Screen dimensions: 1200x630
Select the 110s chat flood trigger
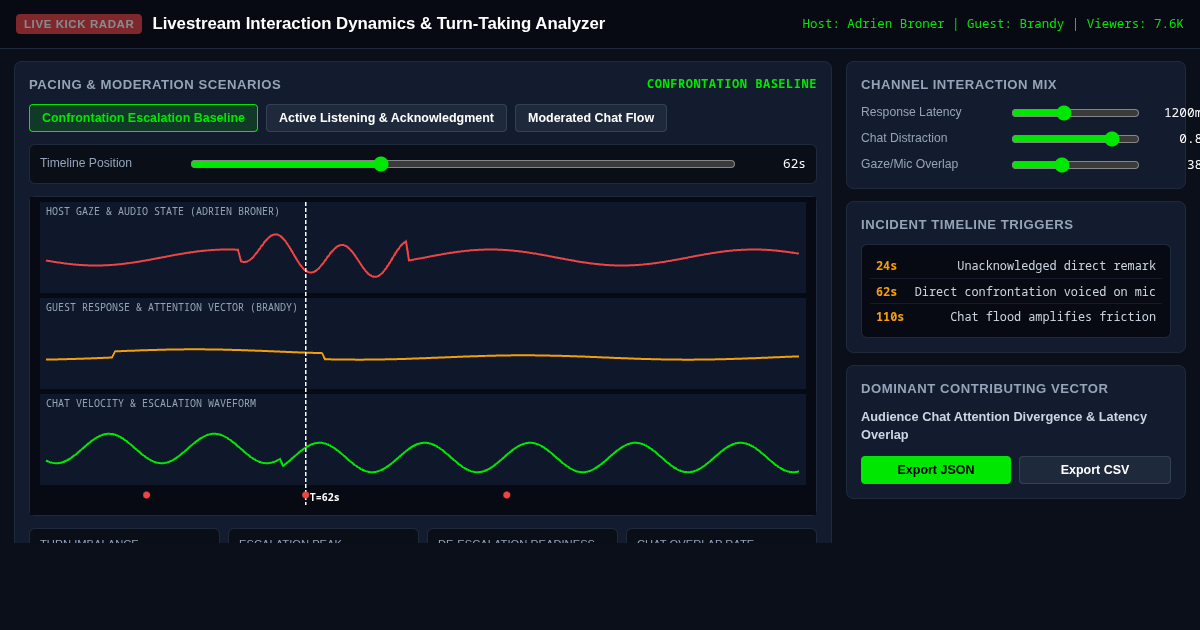[x=1016, y=317]
